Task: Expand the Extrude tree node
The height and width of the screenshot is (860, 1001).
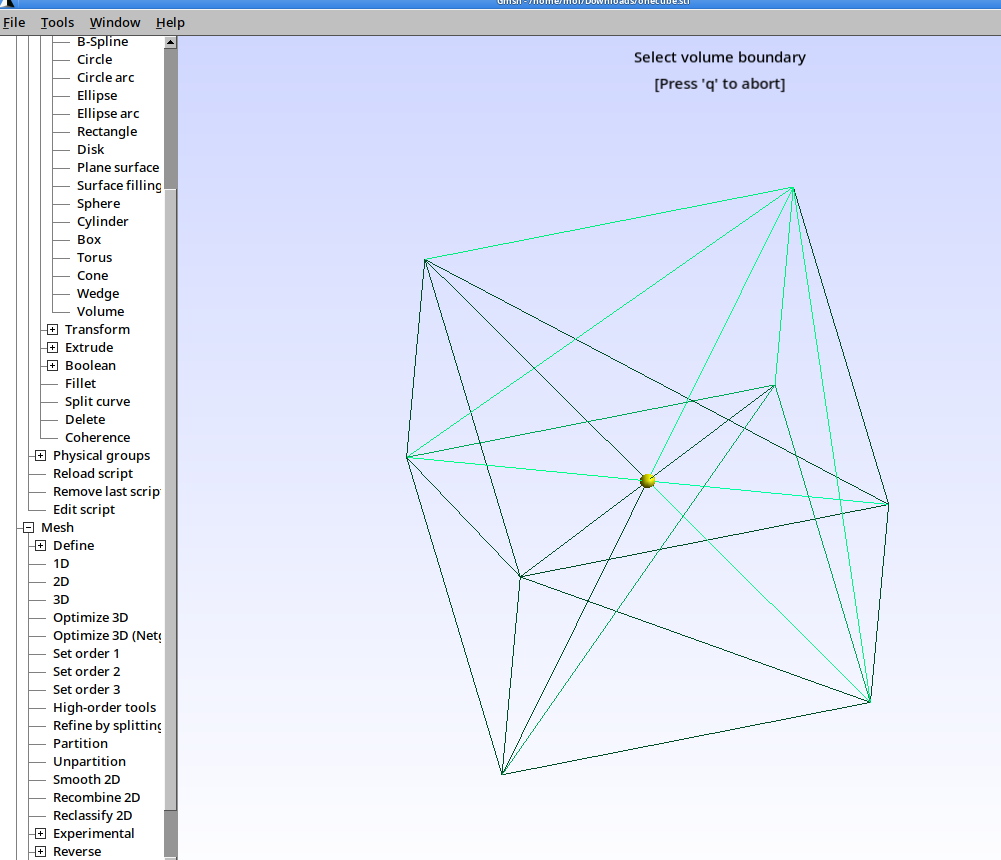Action: click(x=52, y=347)
